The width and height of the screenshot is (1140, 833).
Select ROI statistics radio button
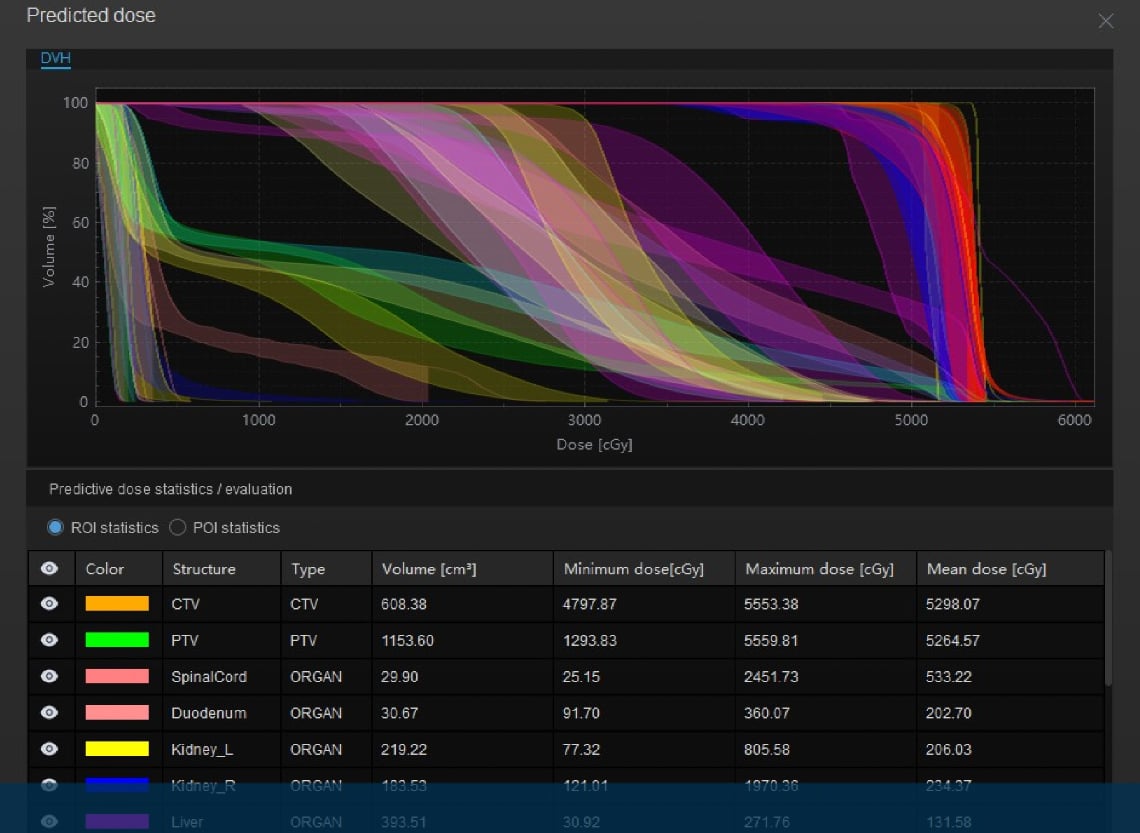pos(55,527)
